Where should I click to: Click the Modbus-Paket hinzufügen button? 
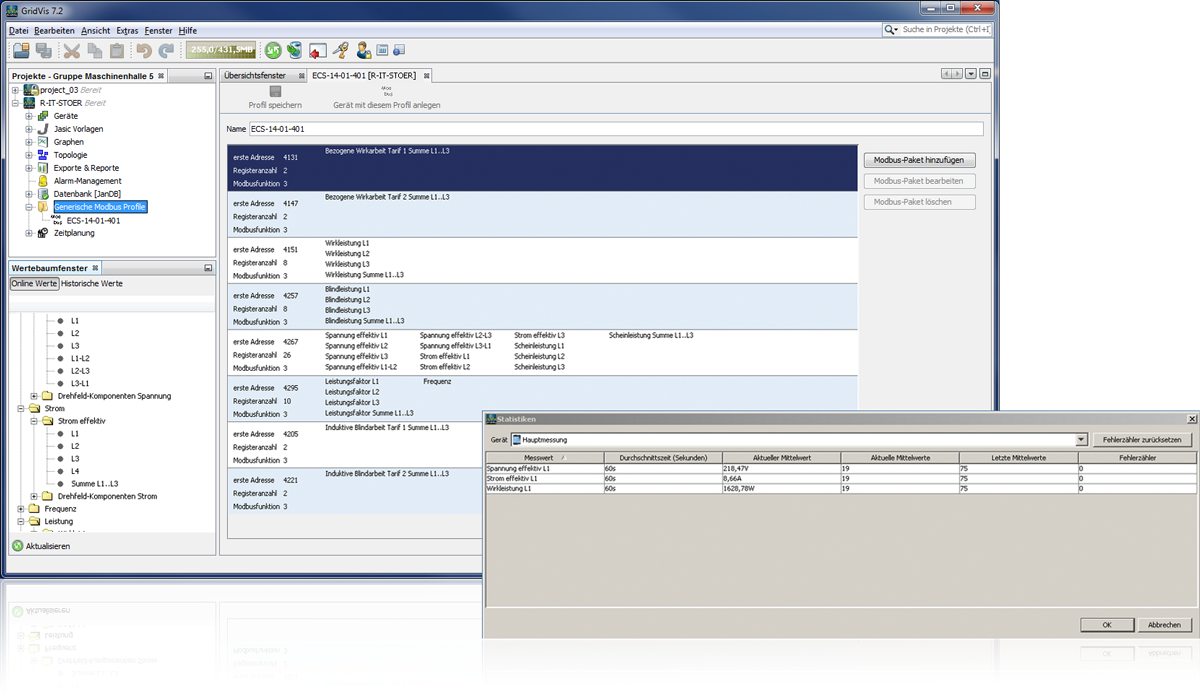[x=918, y=160]
